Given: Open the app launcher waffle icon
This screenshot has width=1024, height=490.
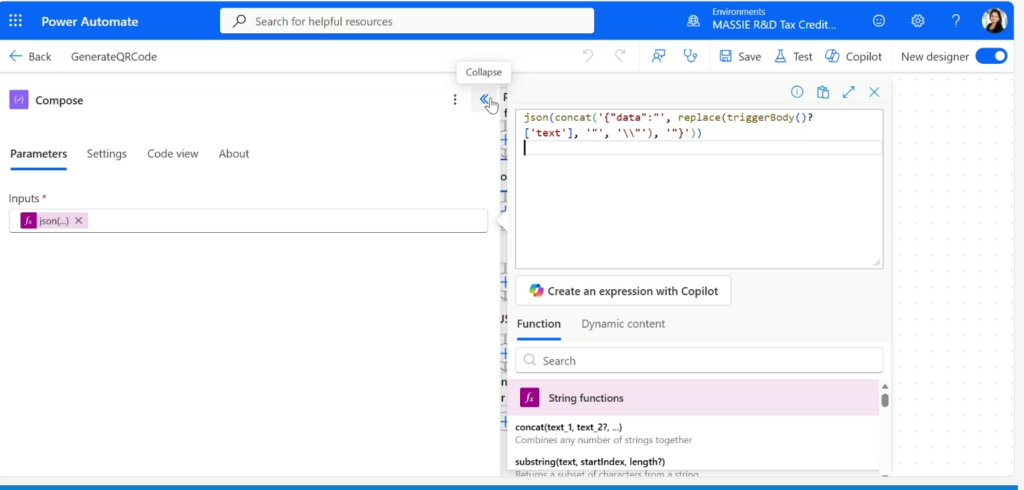Looking at the screenshot, I should pyautogui.click(x=15, y=21).
